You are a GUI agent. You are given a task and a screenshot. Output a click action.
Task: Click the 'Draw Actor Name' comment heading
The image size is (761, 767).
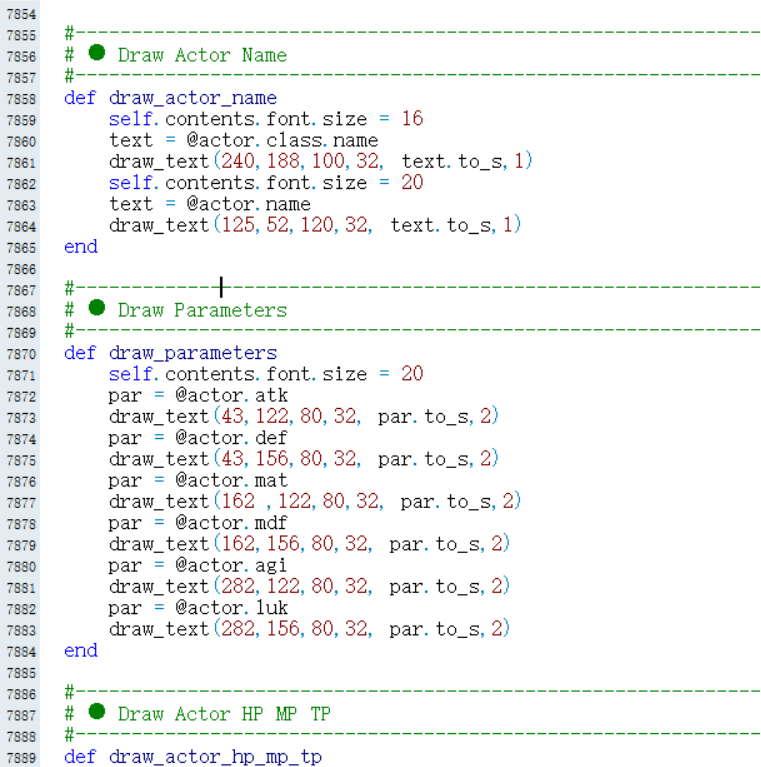tap(202, 55)
